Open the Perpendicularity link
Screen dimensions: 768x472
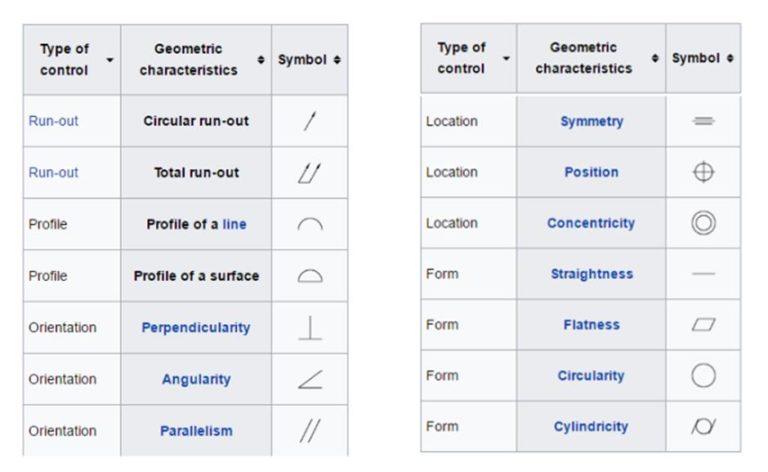[x=196, y=327]
